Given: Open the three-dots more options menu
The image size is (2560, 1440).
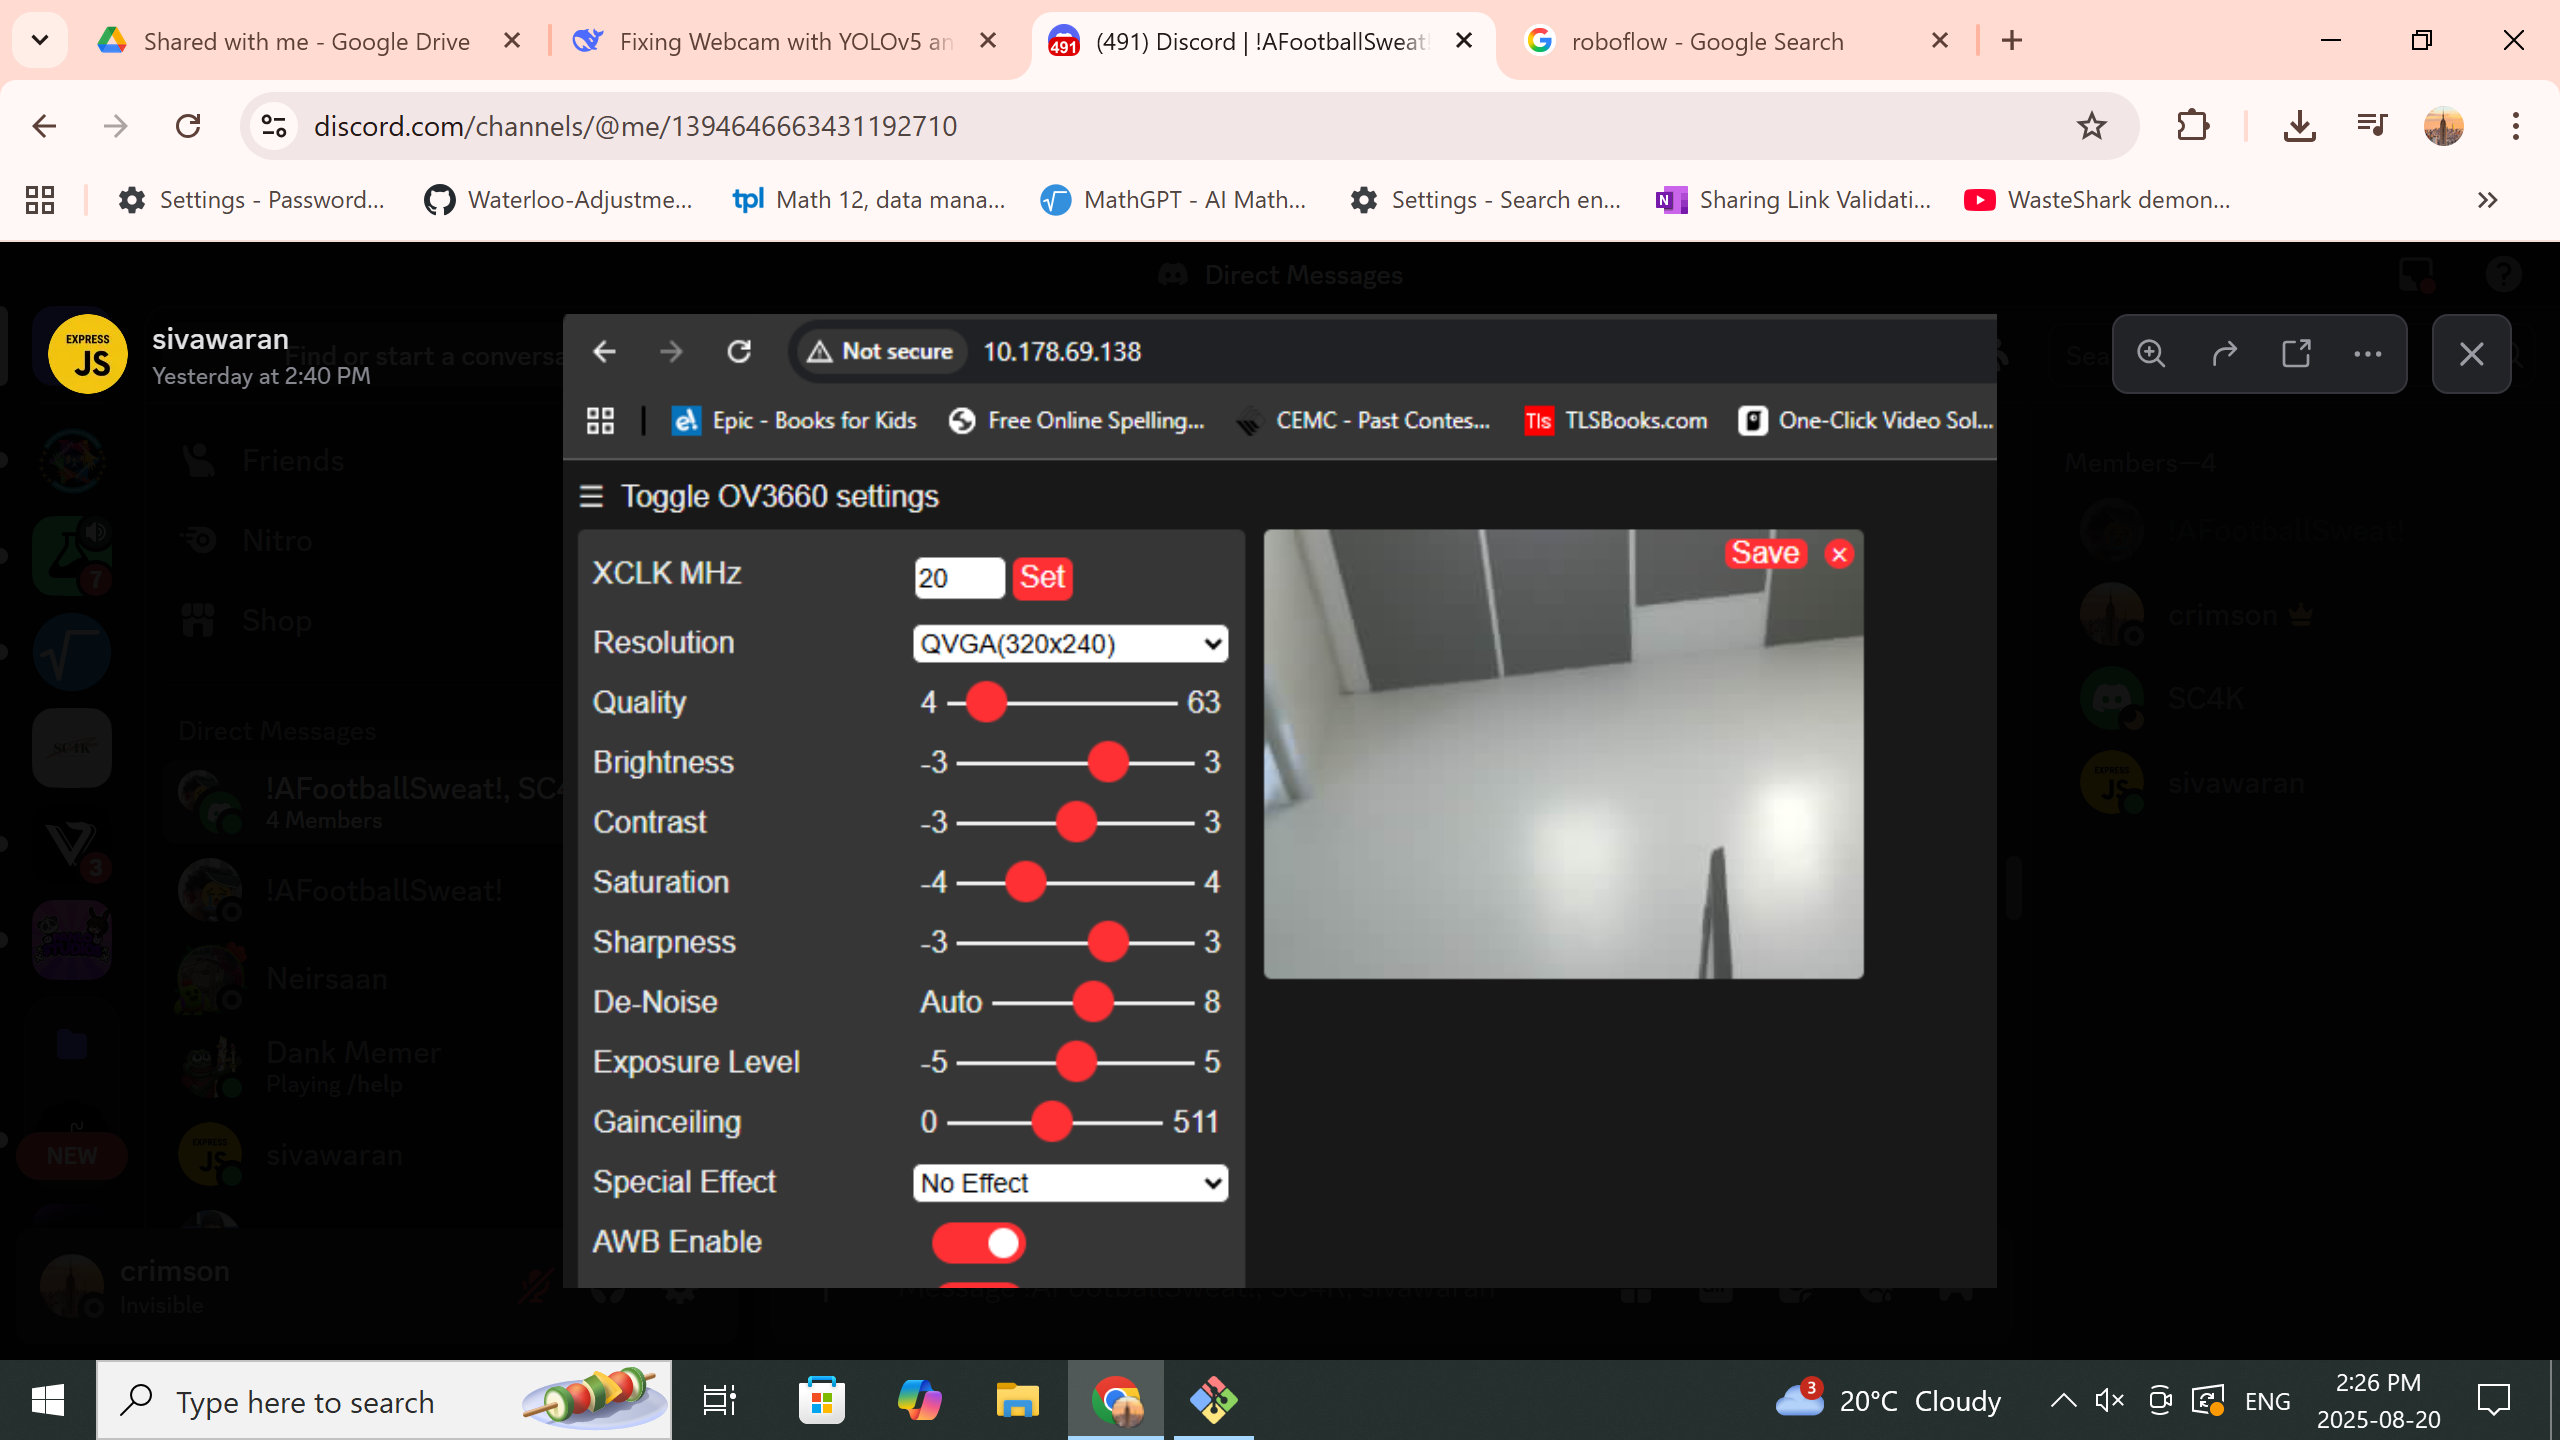Looking at the screenshot, I should 2368,354.
